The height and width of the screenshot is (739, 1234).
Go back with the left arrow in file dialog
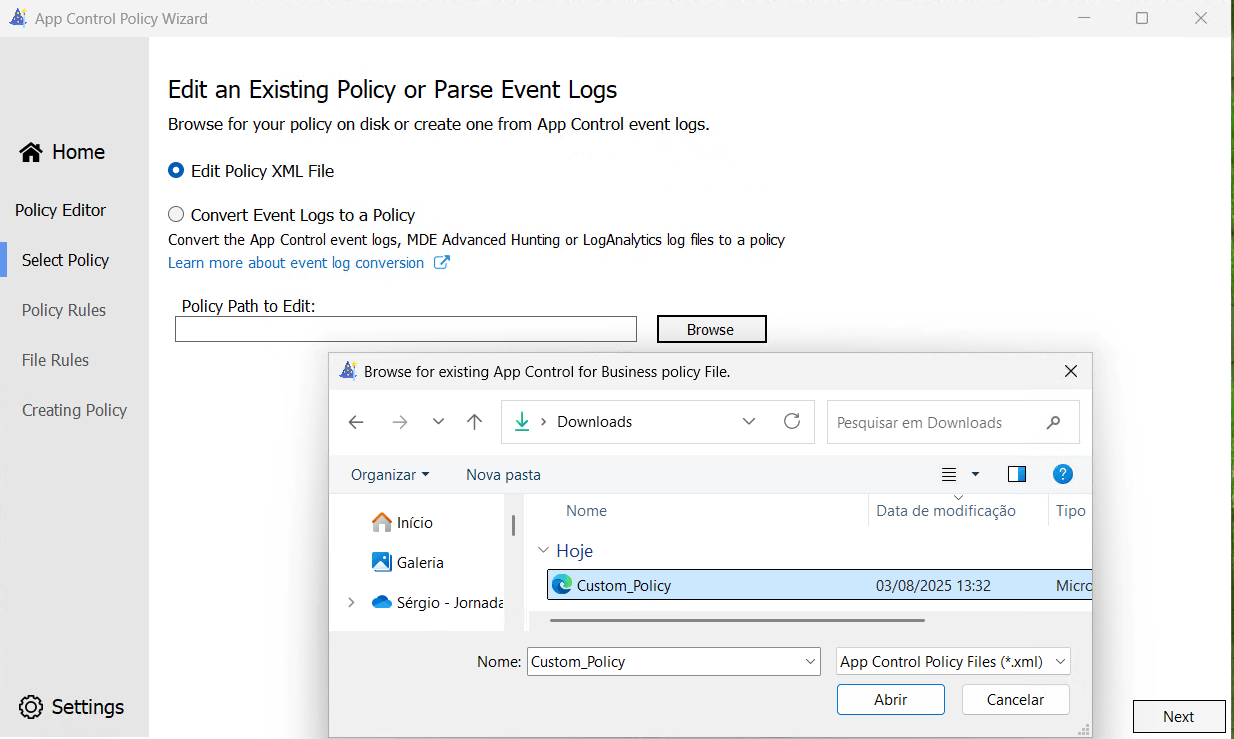click(356, 422)
